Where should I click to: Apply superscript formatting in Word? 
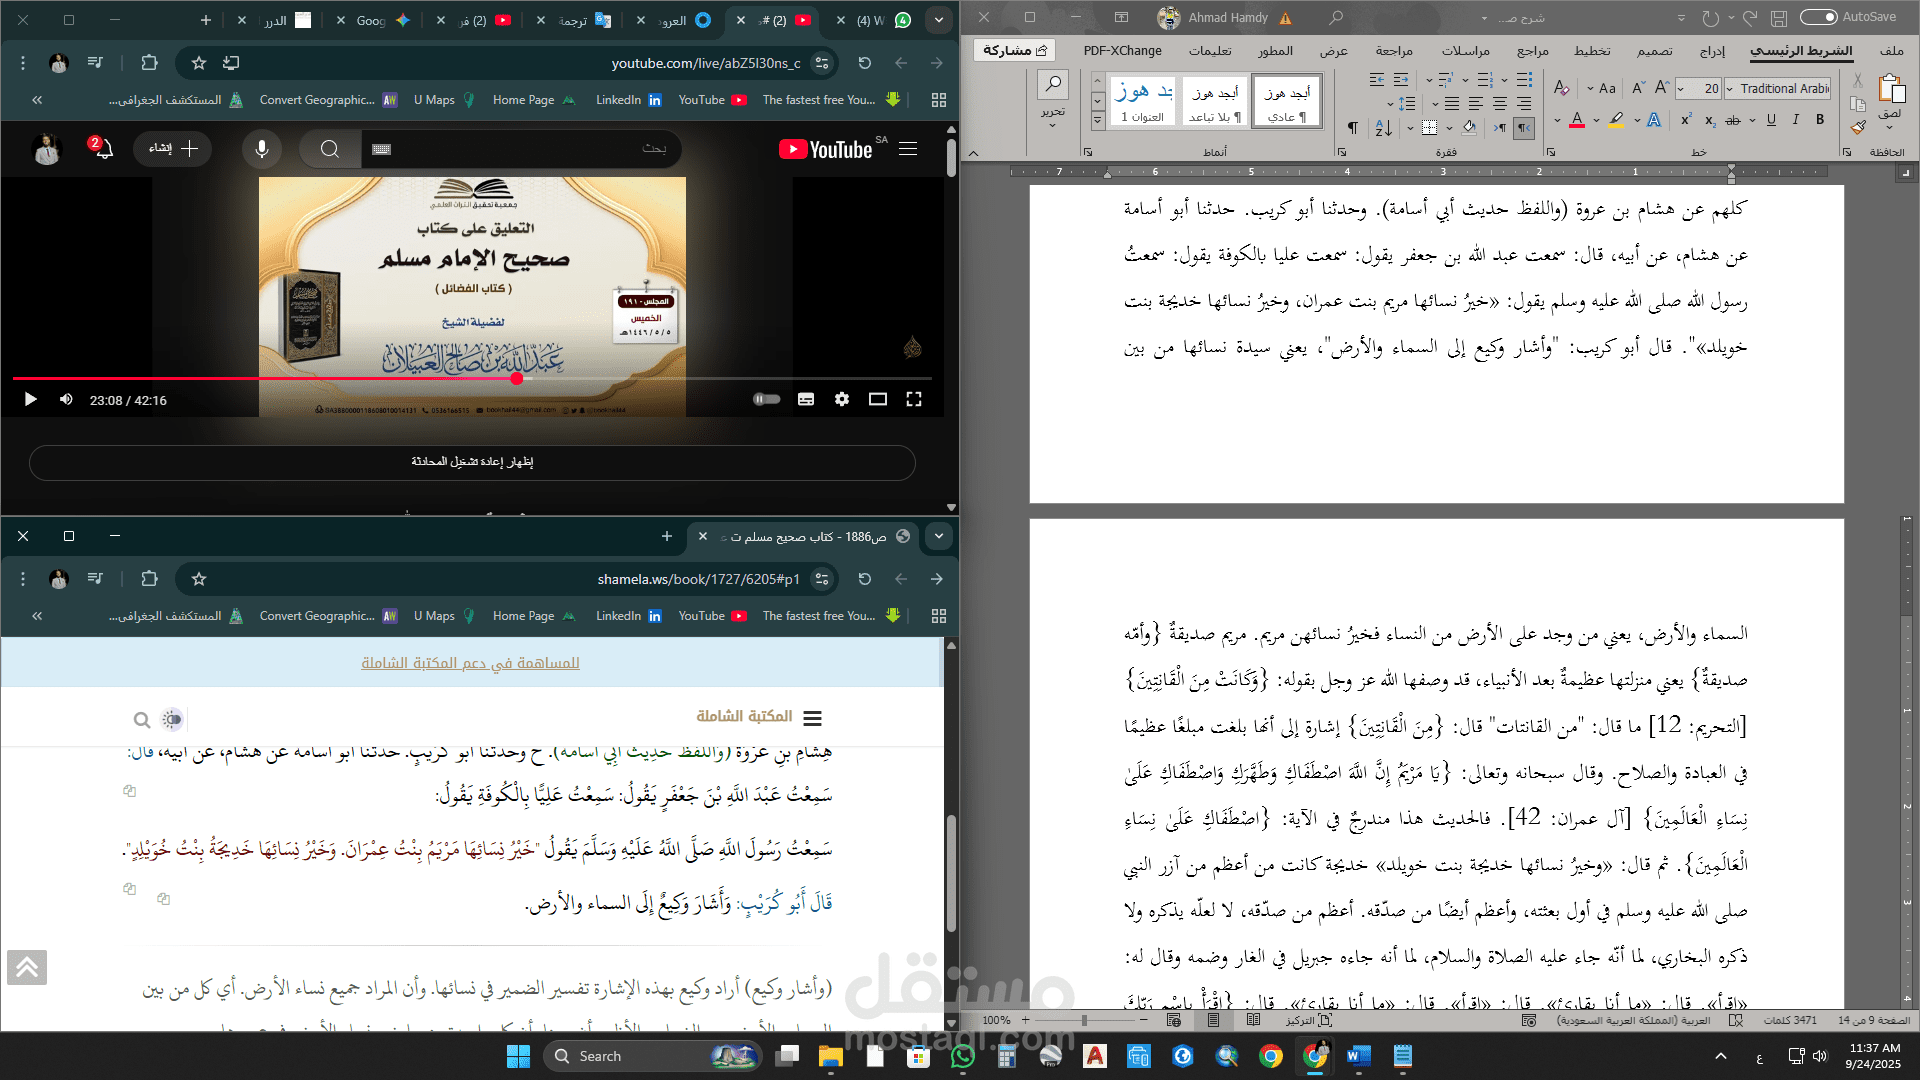(1686, 120)
